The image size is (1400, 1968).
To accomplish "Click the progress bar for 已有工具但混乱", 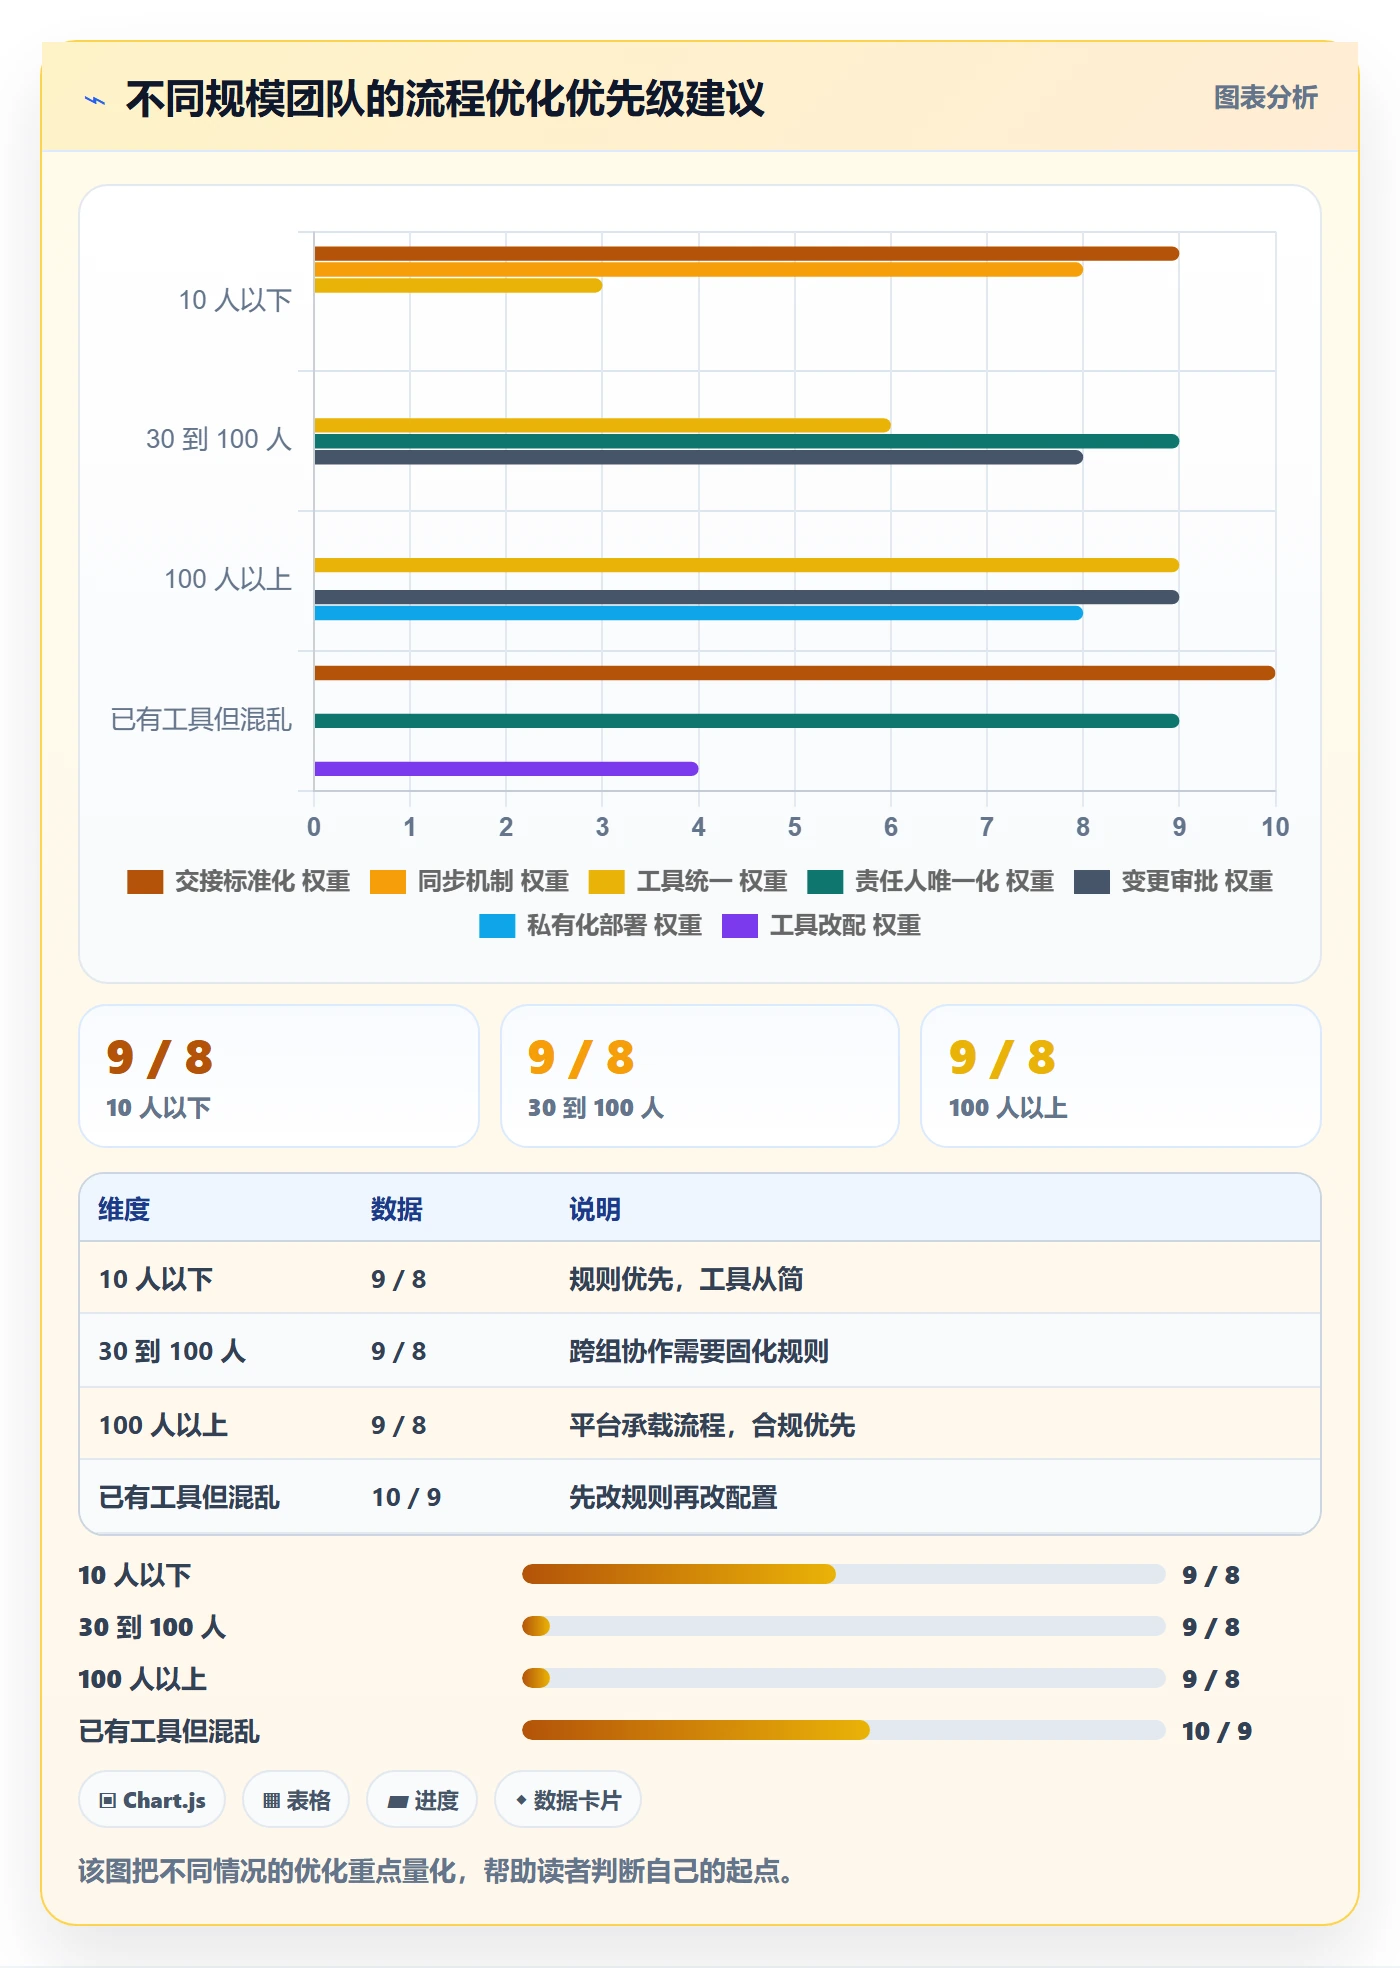I will click(x=843, y=1730).
